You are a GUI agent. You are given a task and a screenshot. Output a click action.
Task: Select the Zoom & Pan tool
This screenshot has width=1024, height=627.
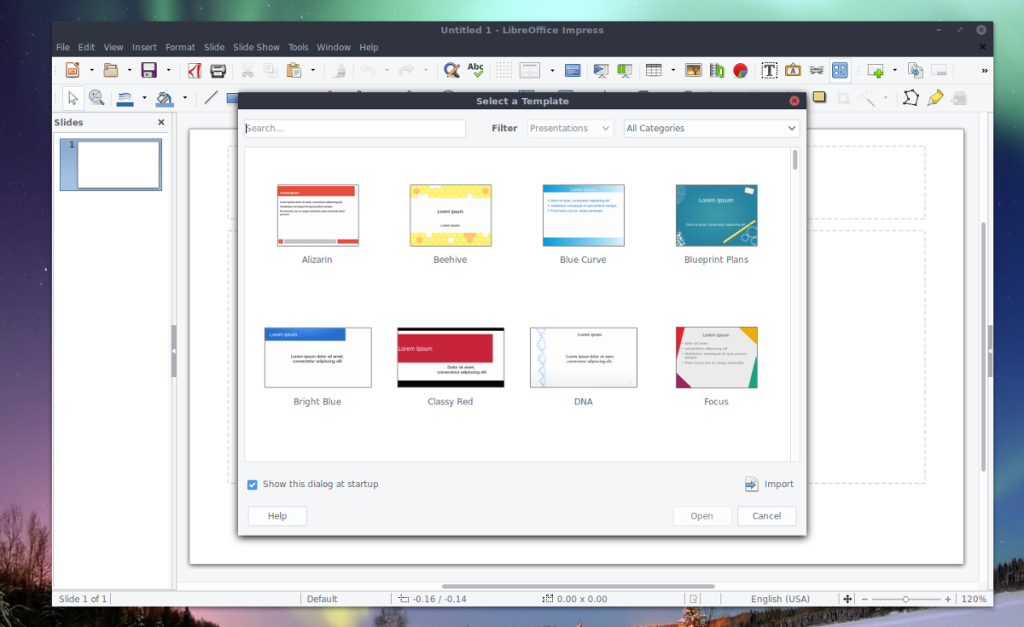pyautogui.click(x=96, y=97)
